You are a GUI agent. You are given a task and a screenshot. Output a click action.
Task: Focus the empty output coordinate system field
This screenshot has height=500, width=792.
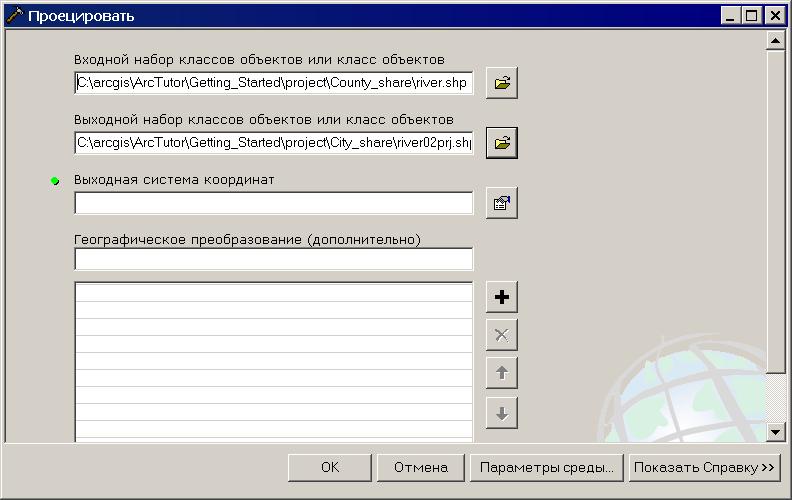[273, 203]
